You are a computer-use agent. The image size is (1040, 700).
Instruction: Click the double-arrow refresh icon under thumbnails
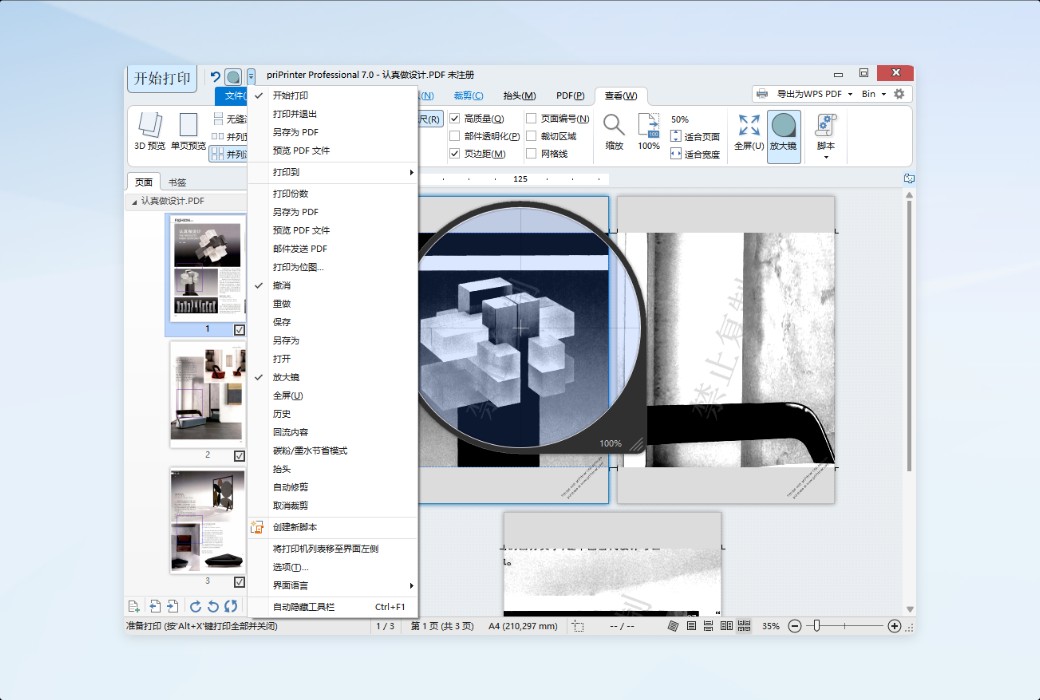[x=231, y=606]
